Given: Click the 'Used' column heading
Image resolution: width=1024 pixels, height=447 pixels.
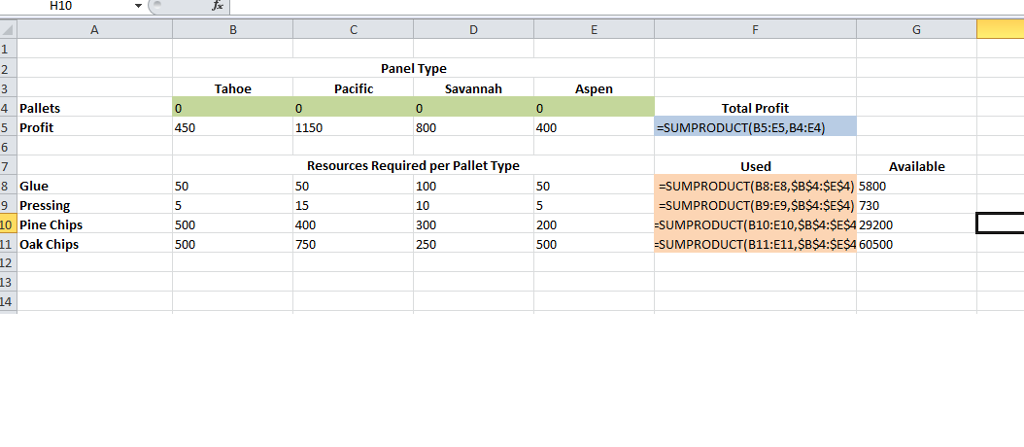Looking at the screenshot, I should [756, 166].
